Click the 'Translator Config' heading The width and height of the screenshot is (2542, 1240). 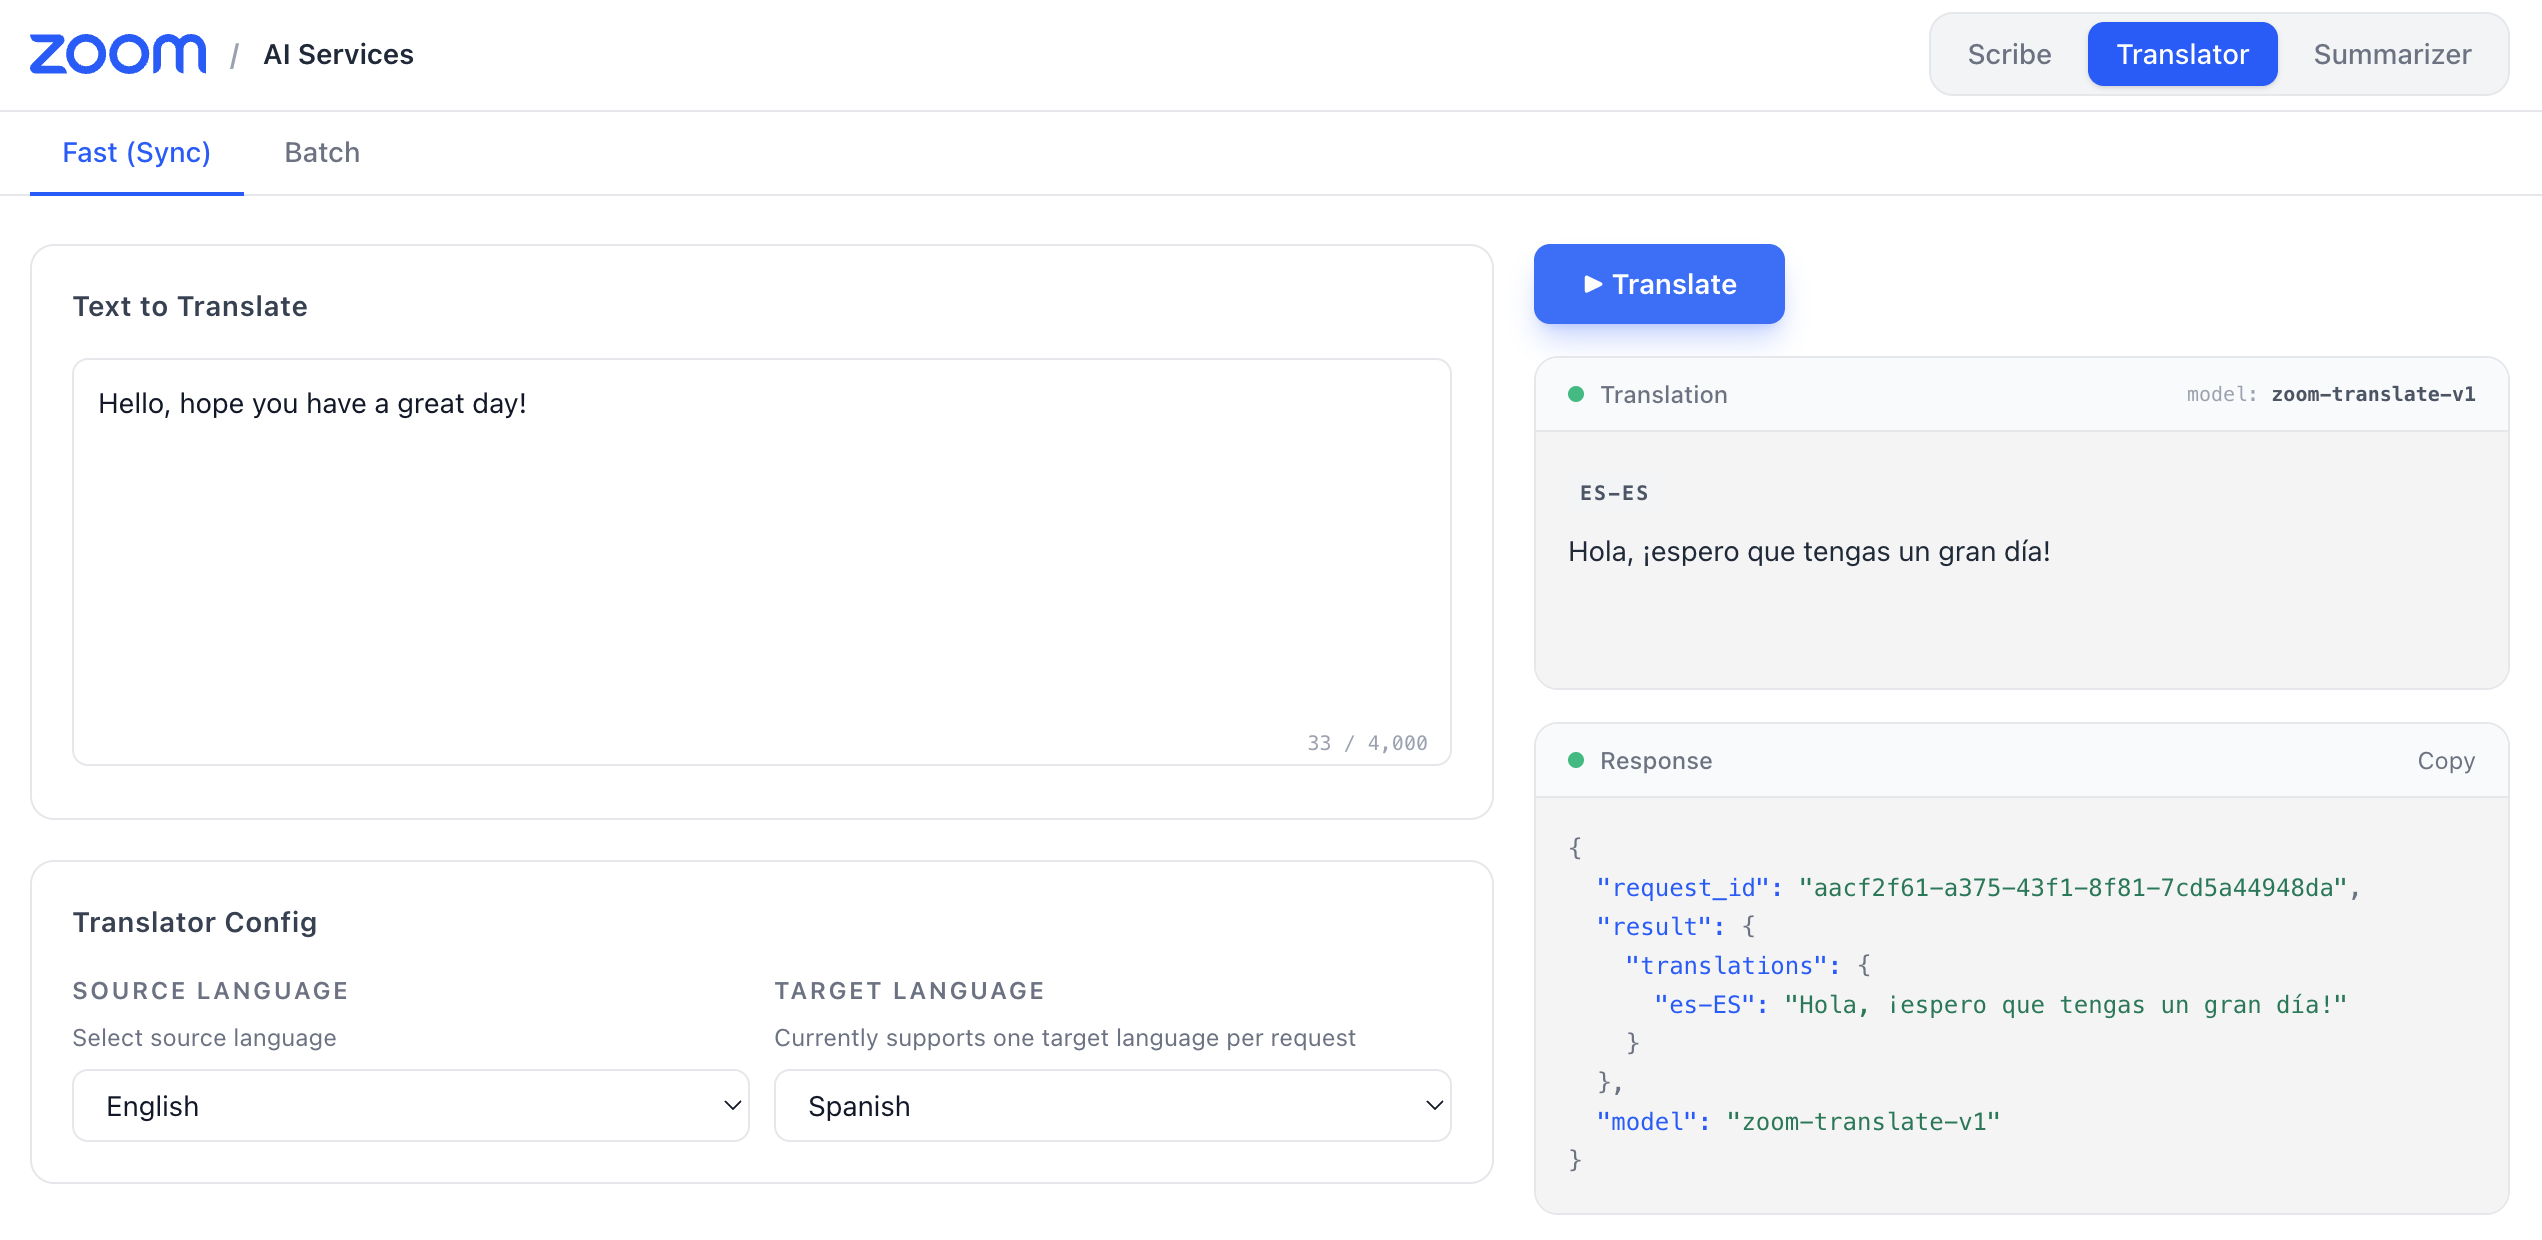[195, 922]
